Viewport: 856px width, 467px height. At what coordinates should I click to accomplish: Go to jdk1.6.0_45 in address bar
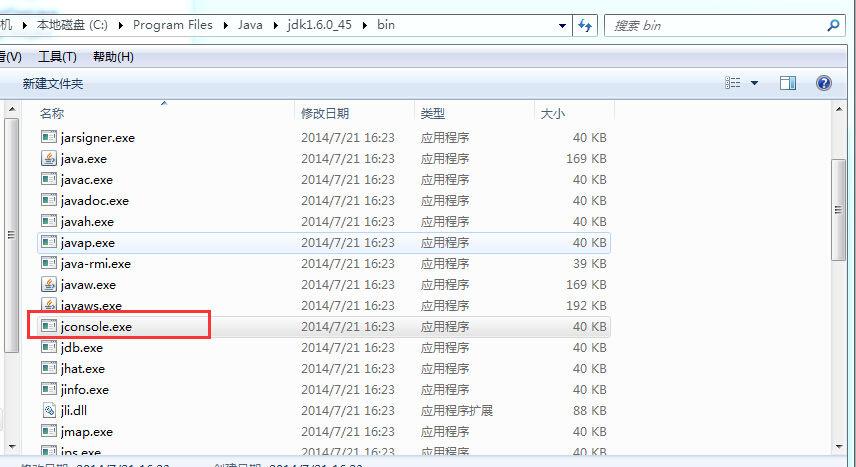point(319,25)
